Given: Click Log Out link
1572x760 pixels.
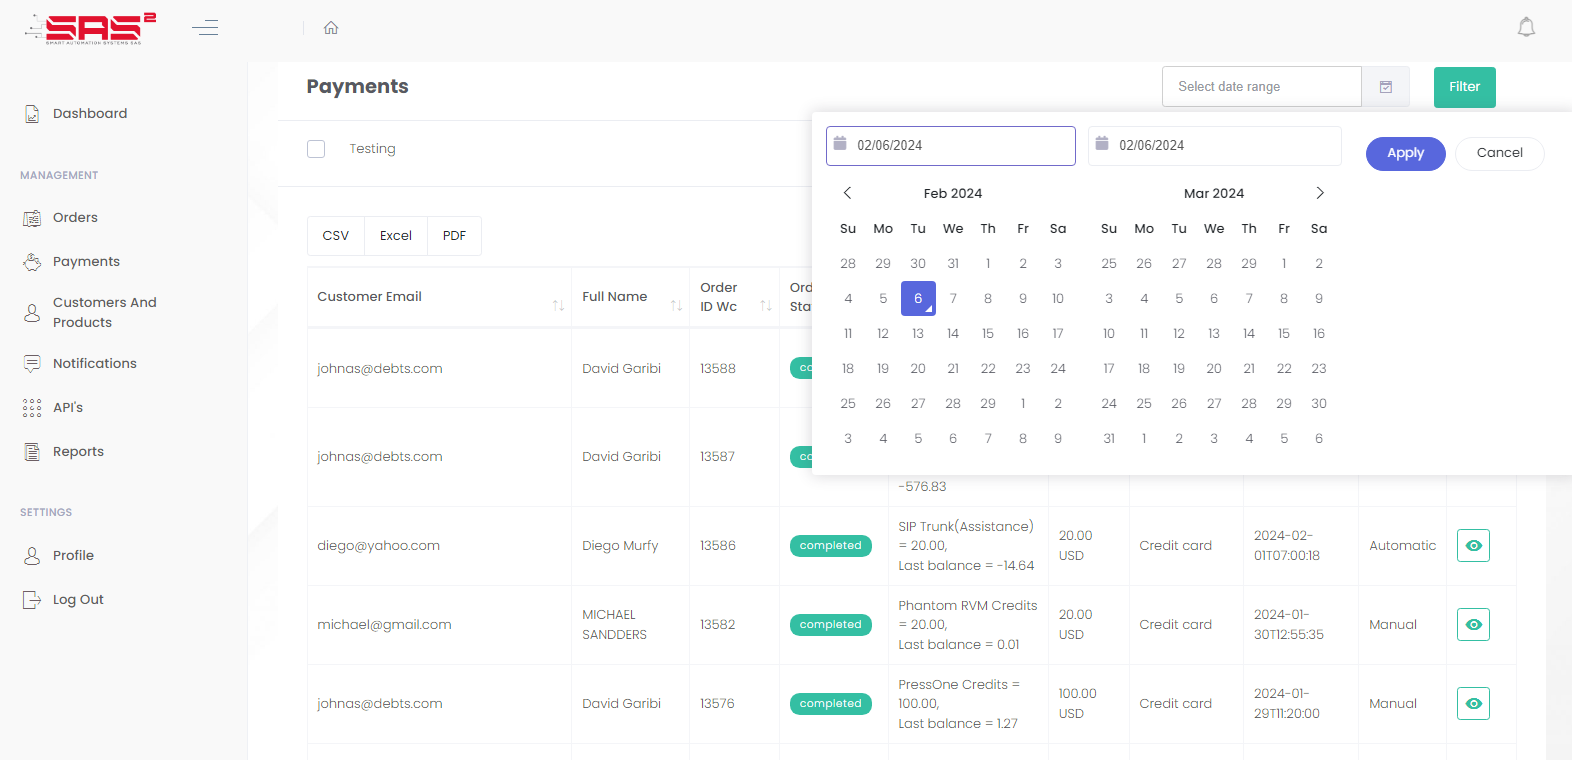Looking at the screenshot, I should coord(78,600).
